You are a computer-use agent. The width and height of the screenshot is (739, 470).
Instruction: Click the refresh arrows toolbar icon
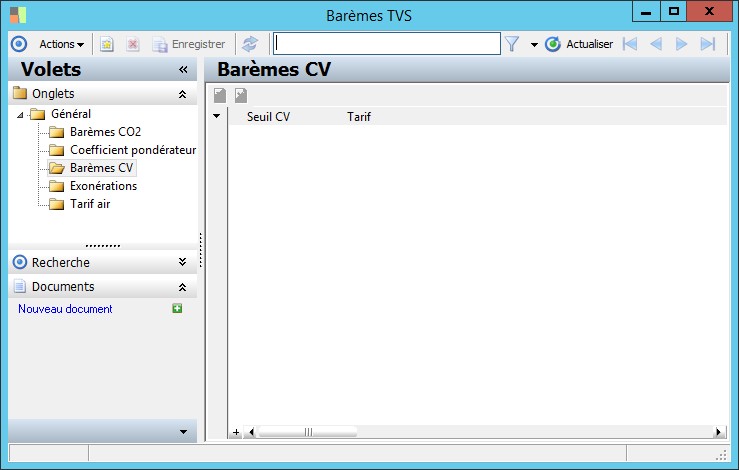pos(250,44)
